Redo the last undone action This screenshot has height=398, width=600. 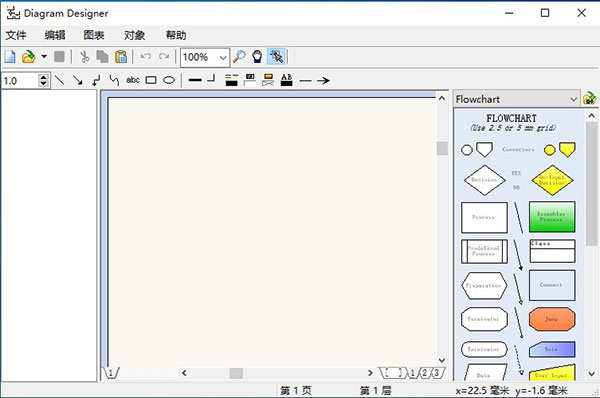164,57
